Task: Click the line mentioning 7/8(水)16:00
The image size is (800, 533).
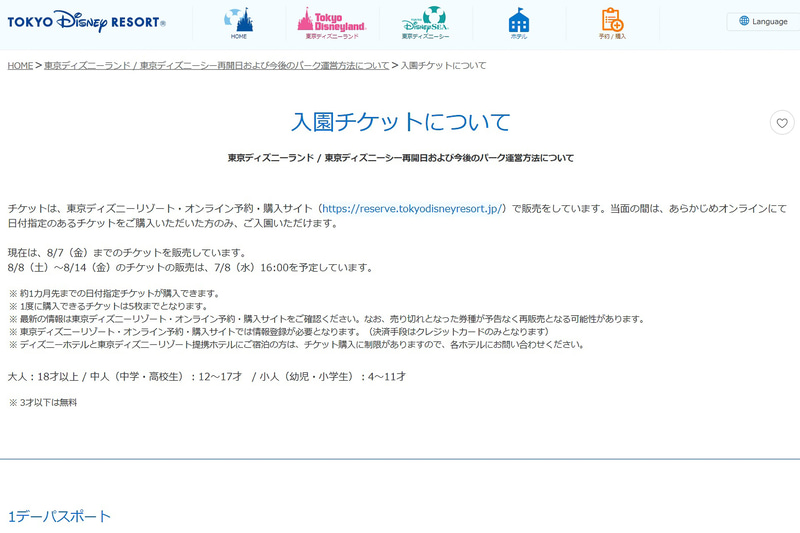Action: (x=190, y=267)
